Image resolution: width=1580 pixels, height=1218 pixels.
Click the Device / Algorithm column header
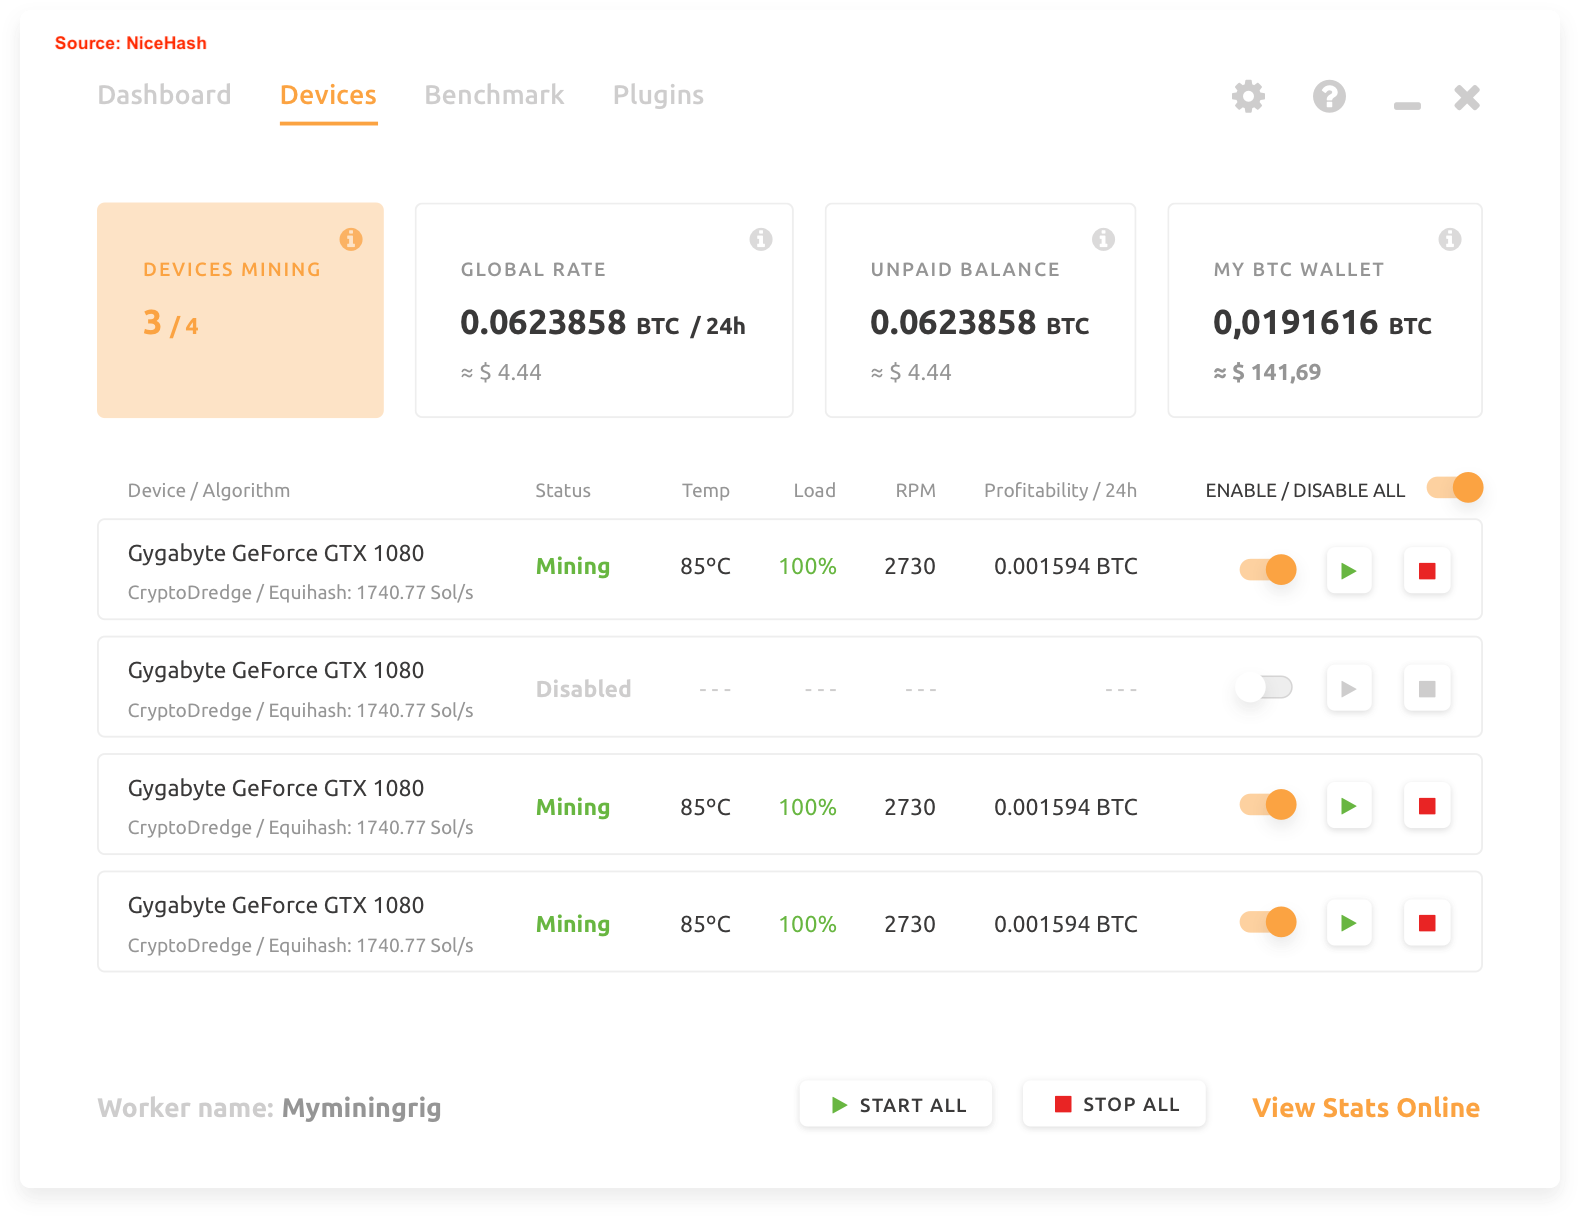[209, 491]
